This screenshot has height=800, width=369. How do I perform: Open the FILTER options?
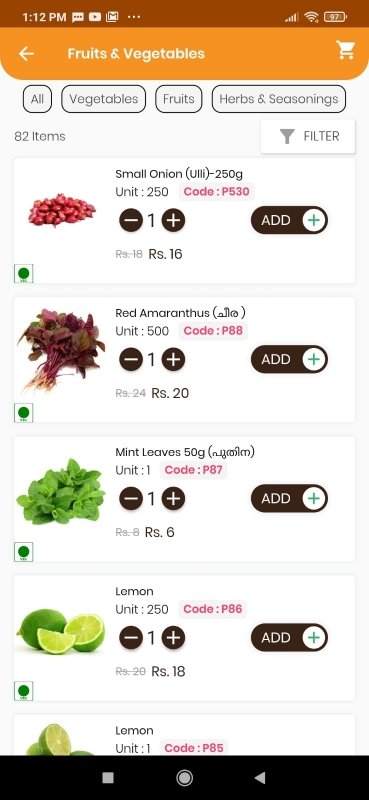click(x=308, y=136)
